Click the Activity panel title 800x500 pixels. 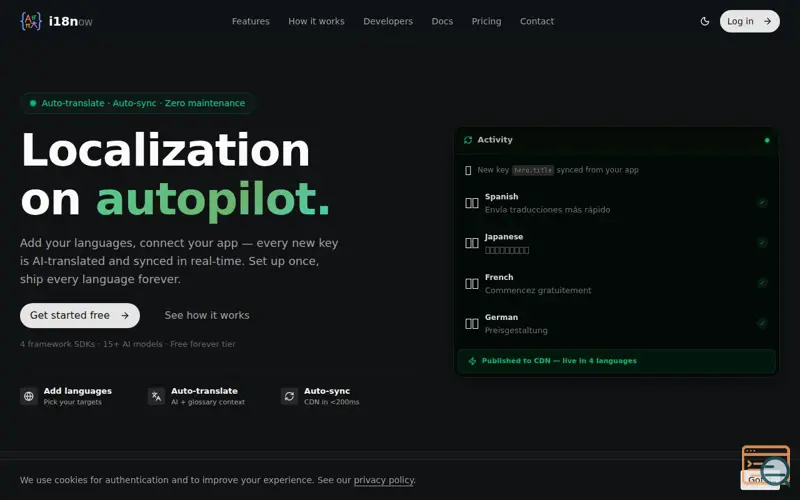[495, 140]
